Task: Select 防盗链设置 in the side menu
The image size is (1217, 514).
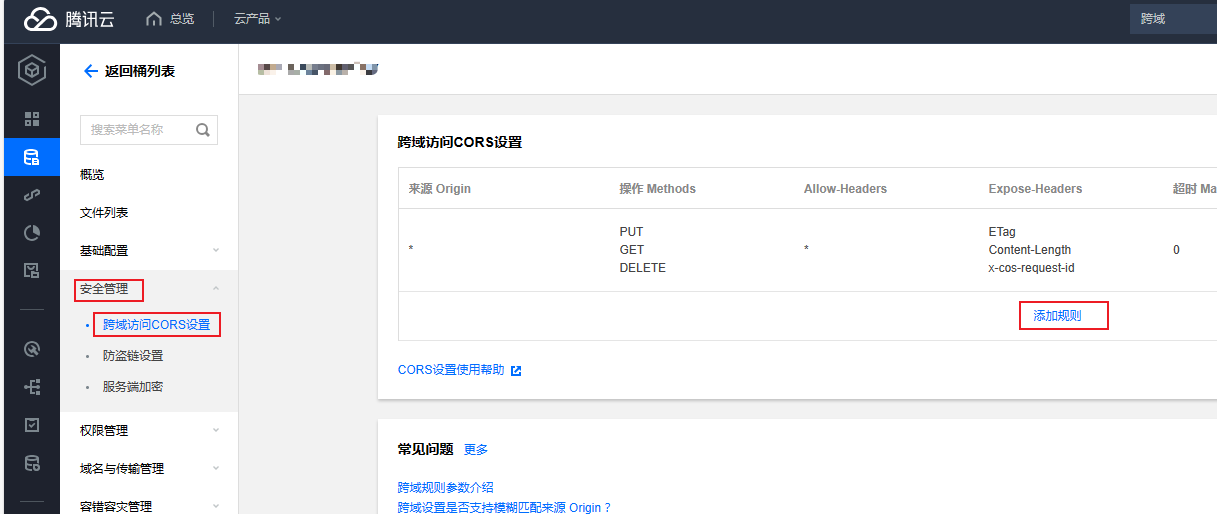Action: [133, 356]
